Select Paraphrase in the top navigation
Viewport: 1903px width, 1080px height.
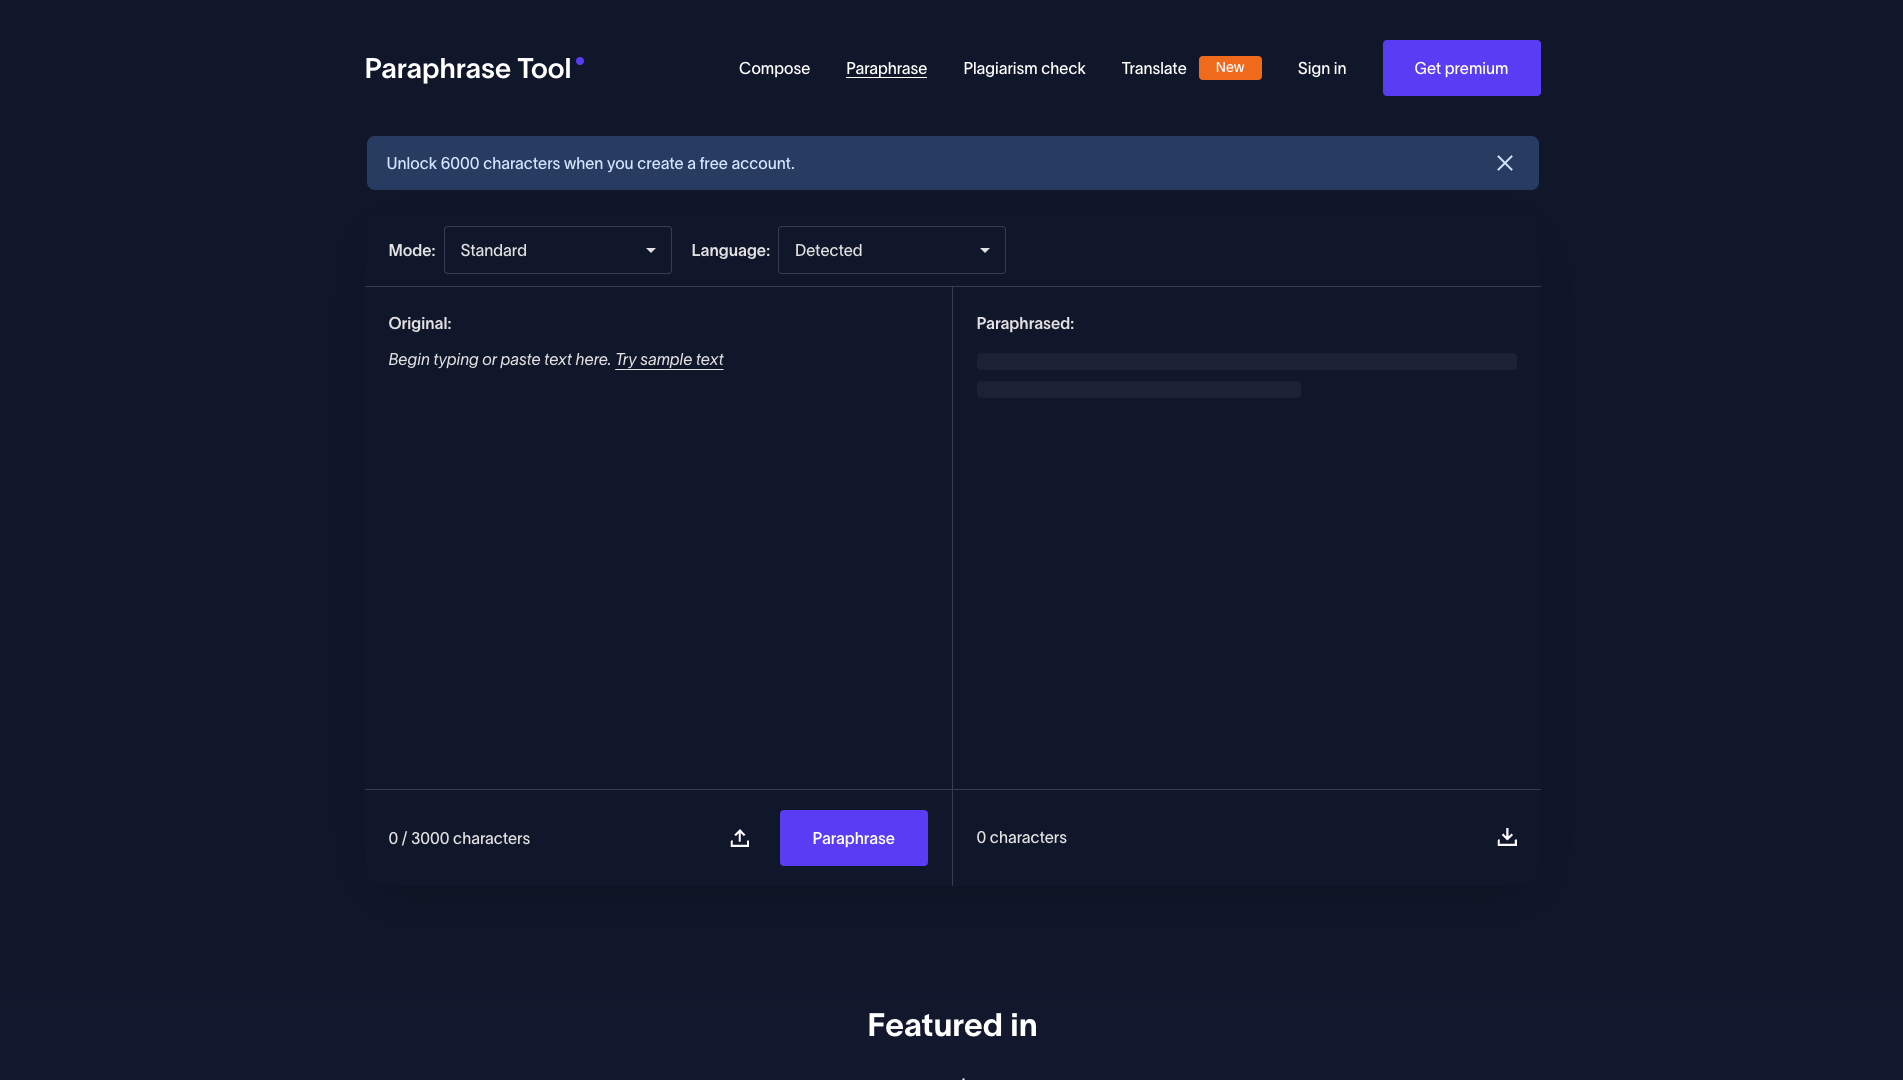(886, 68)
